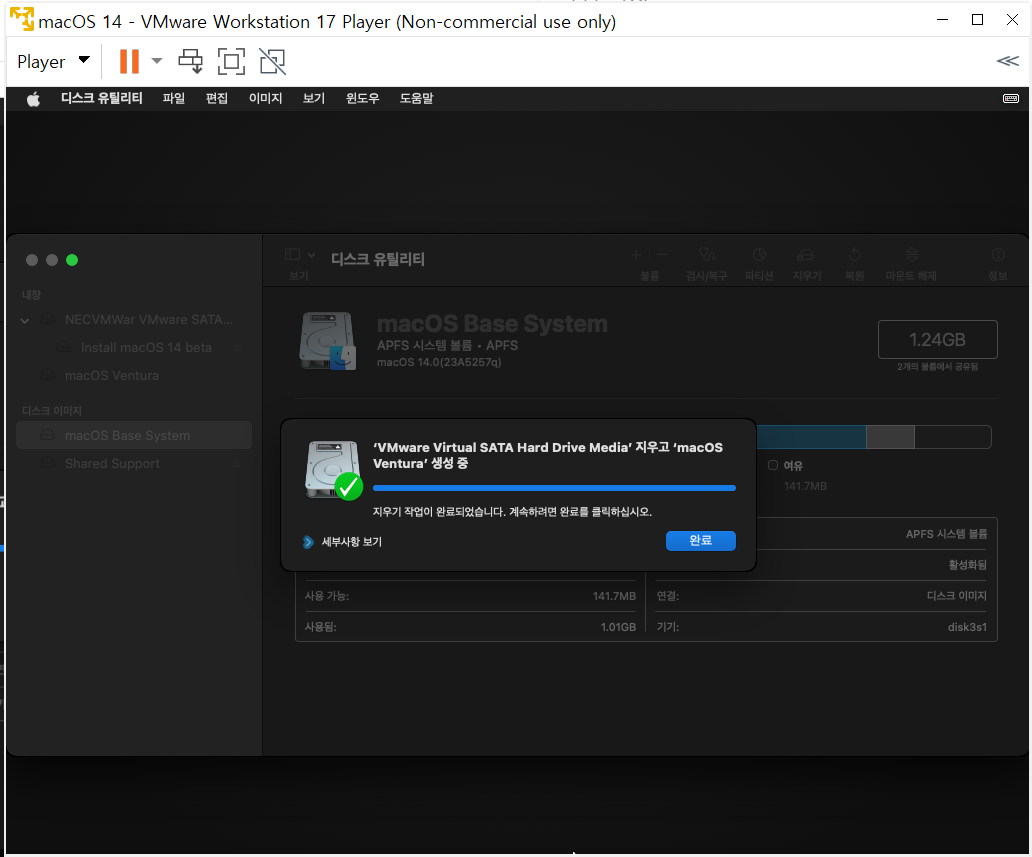Eject Install macOS 14 beta volume icon
Image resolution: width=1032 pixels, height=857 pixels.
237,348
